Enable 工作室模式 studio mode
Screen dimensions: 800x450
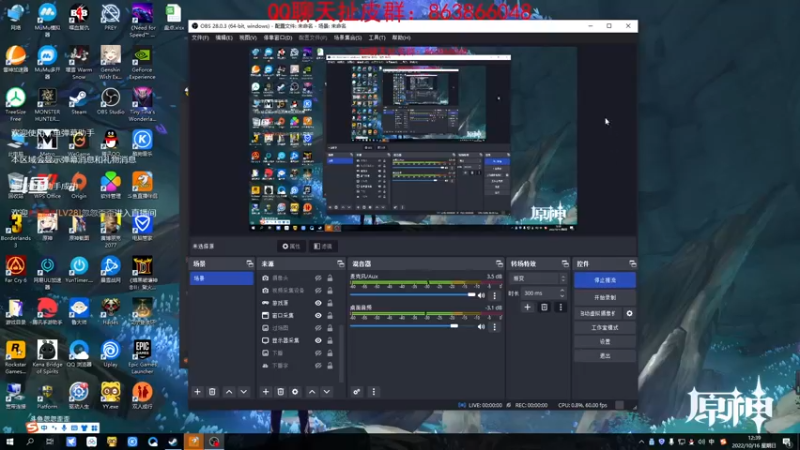pyautogui.click(x=605, y=328)
